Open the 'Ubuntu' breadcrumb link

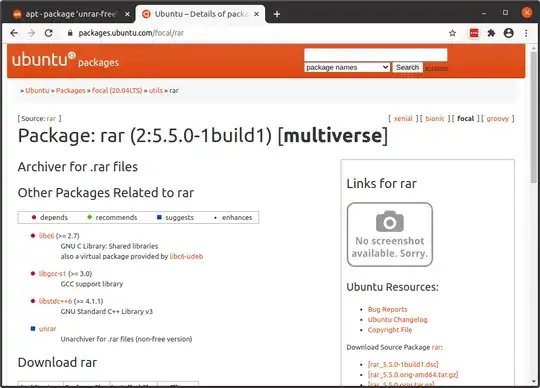pos(37,91)
